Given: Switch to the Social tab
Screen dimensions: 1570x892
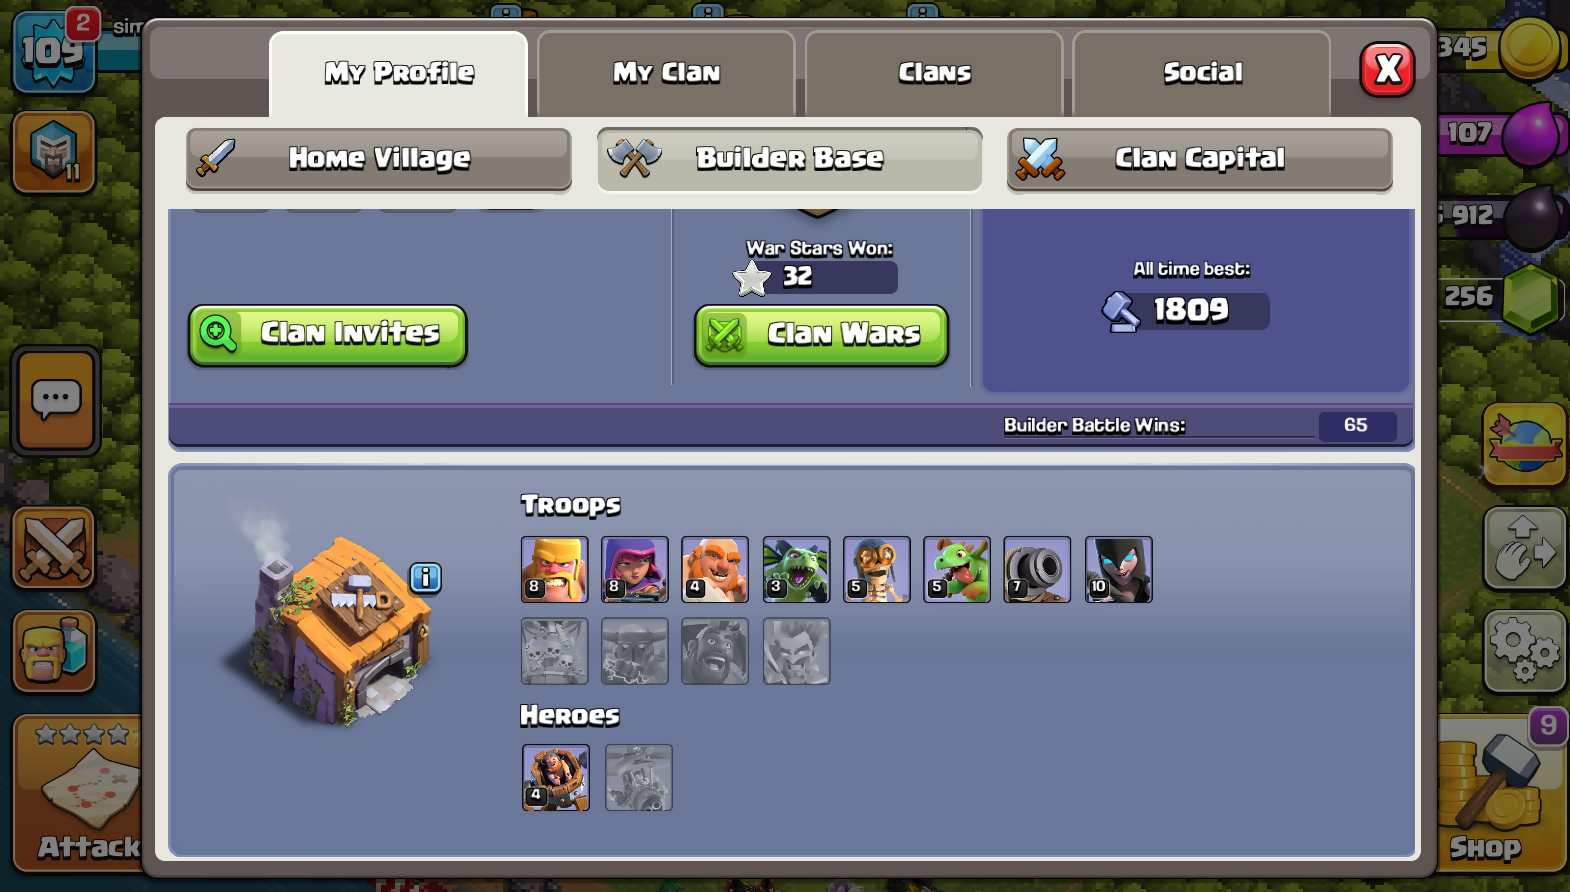Looking at the screenshot, I should 1202,73.
